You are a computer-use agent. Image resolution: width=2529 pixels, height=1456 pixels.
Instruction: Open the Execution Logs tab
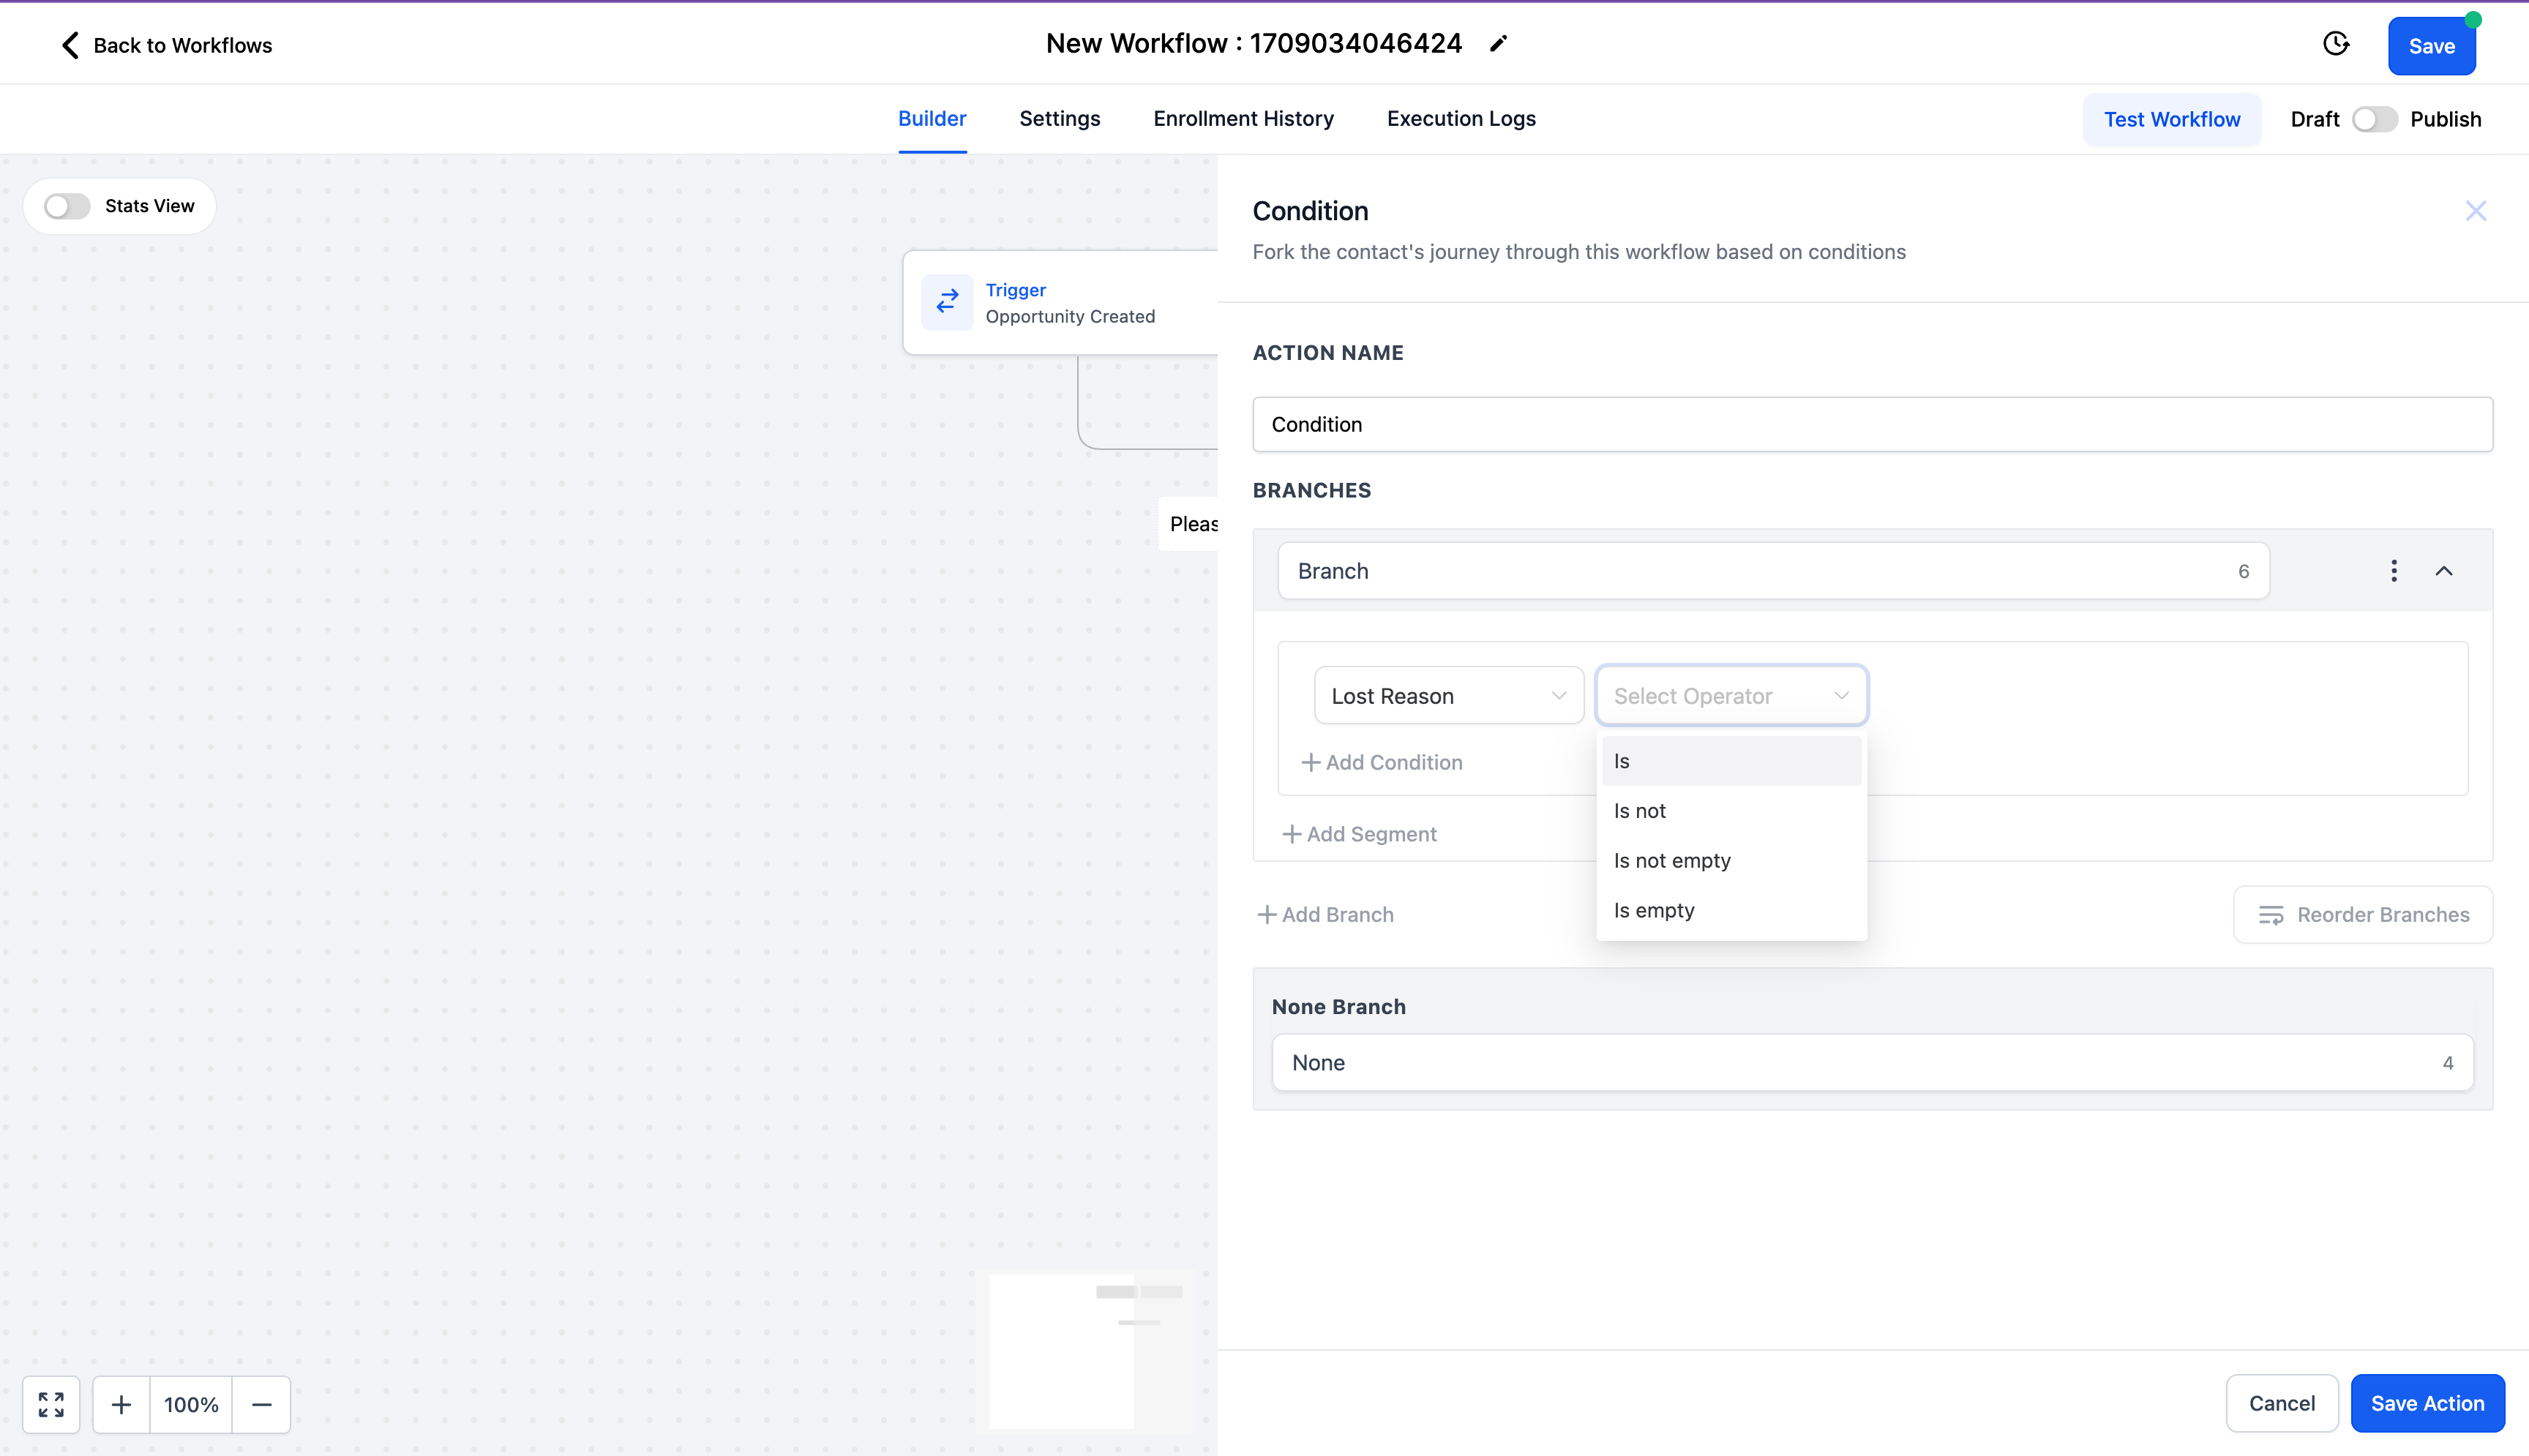(1461, 119)
